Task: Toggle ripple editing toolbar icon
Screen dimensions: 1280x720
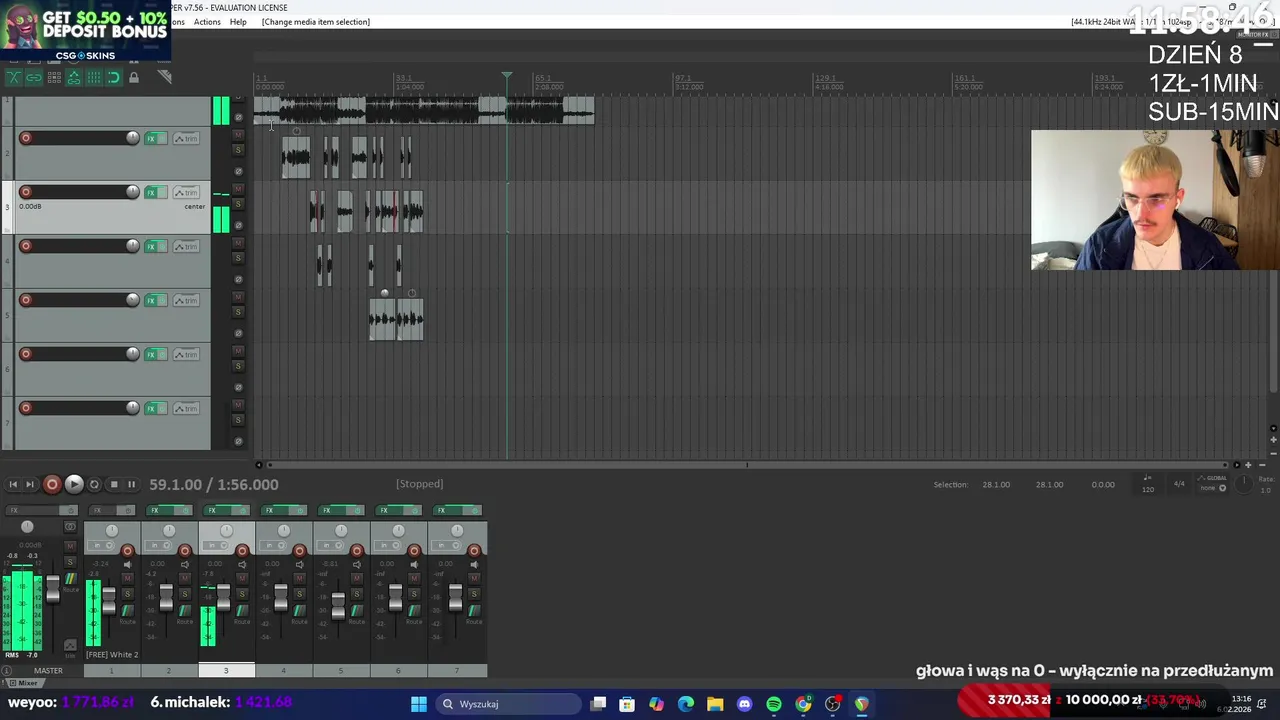Action: (x=54, y=77)
